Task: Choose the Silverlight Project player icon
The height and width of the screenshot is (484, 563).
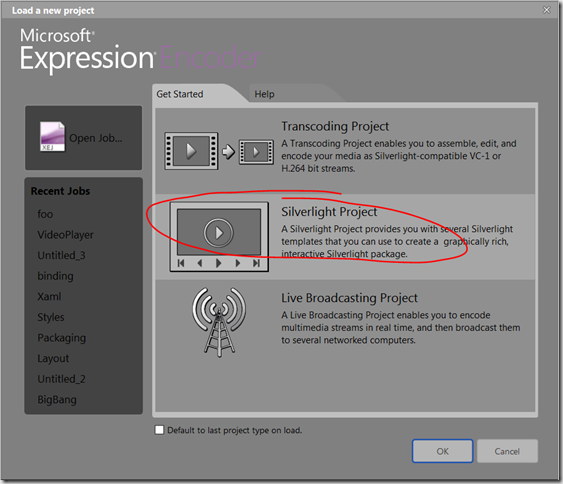Action: tap(219, 236)
